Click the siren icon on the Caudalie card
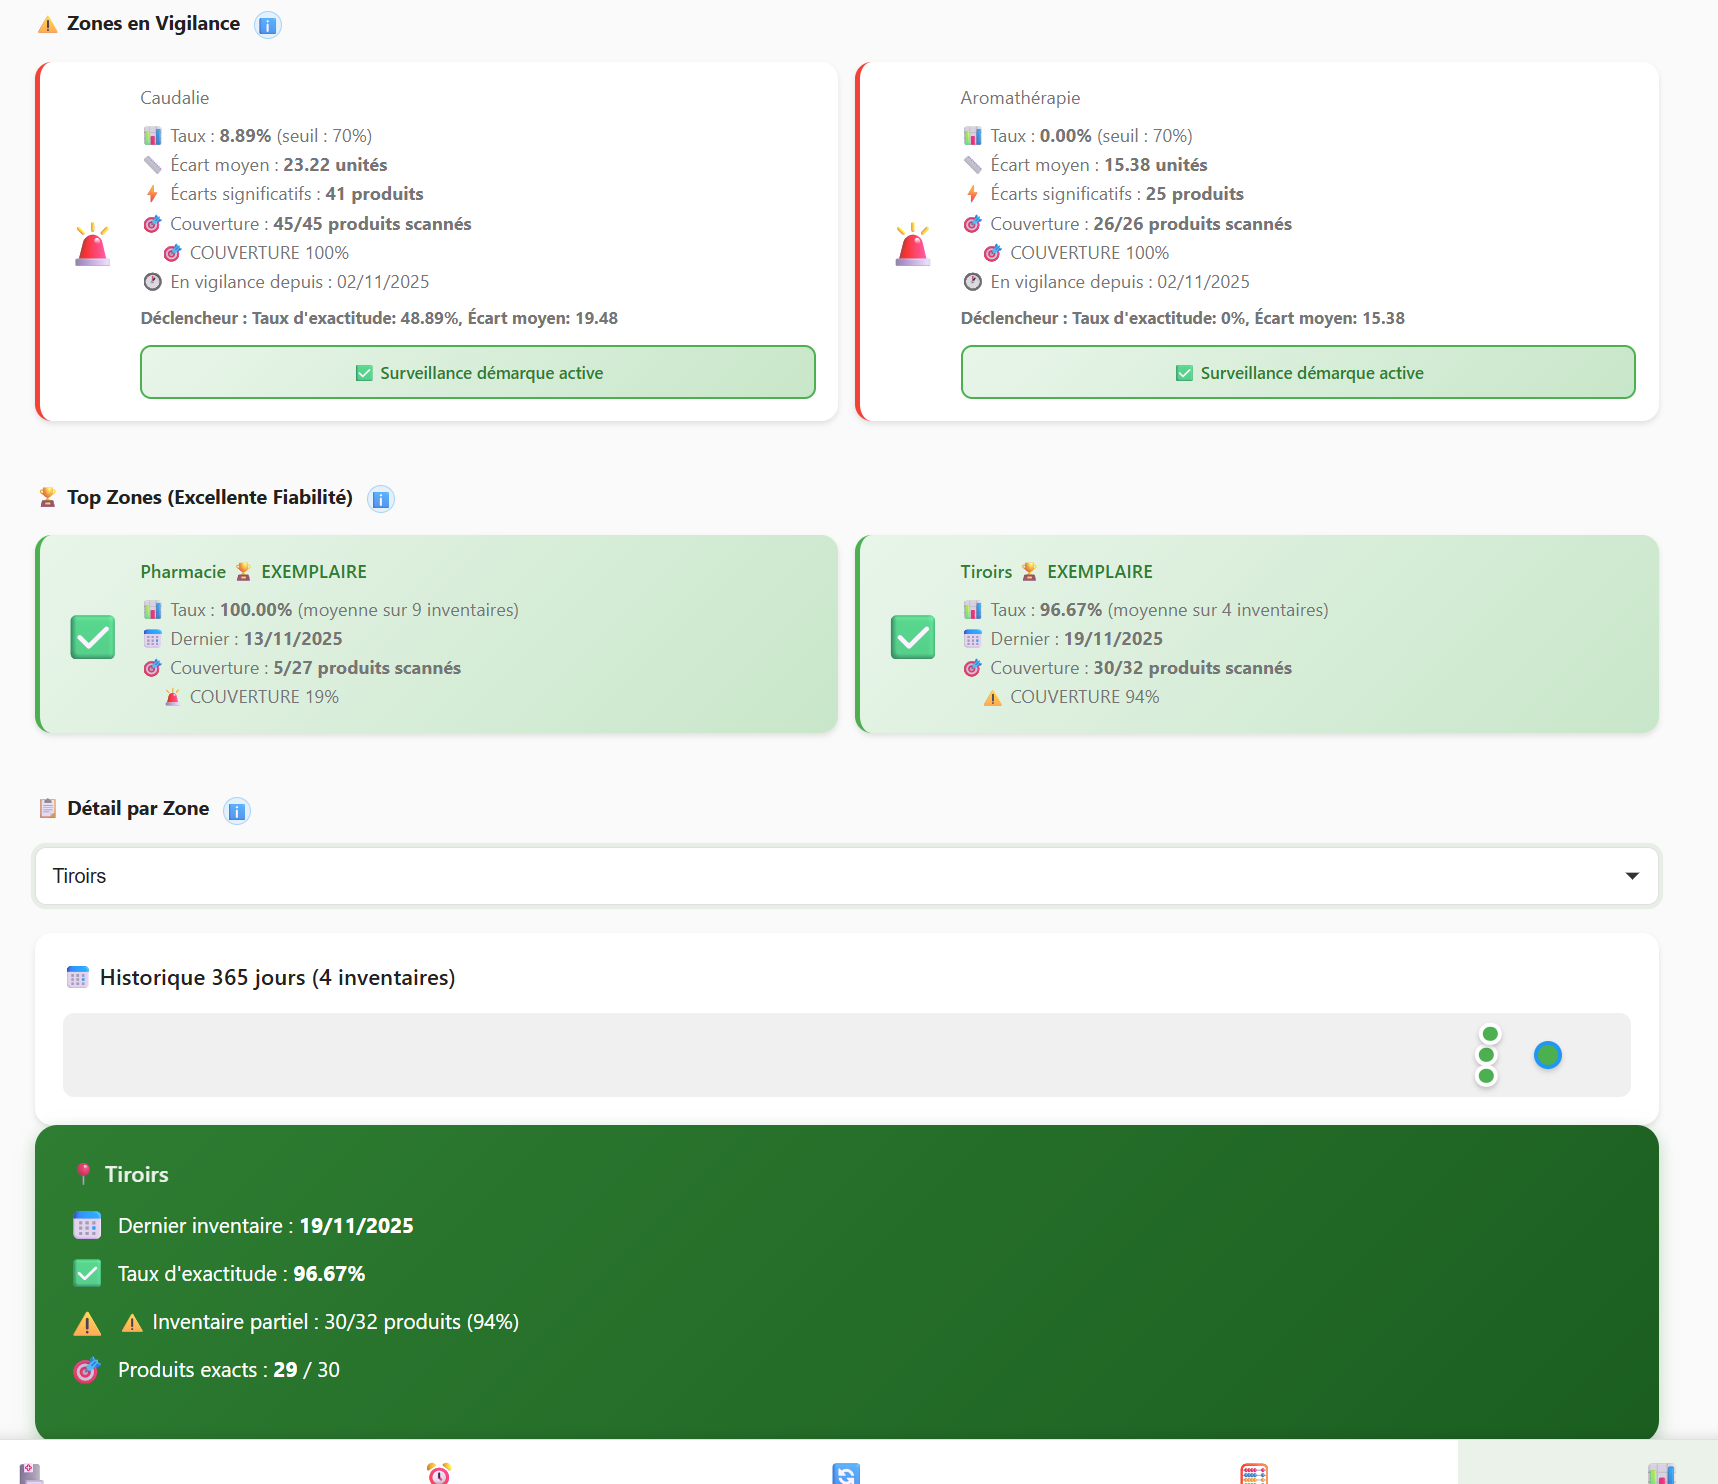This screenshot has width=1718, height=1484. point(93,243)
